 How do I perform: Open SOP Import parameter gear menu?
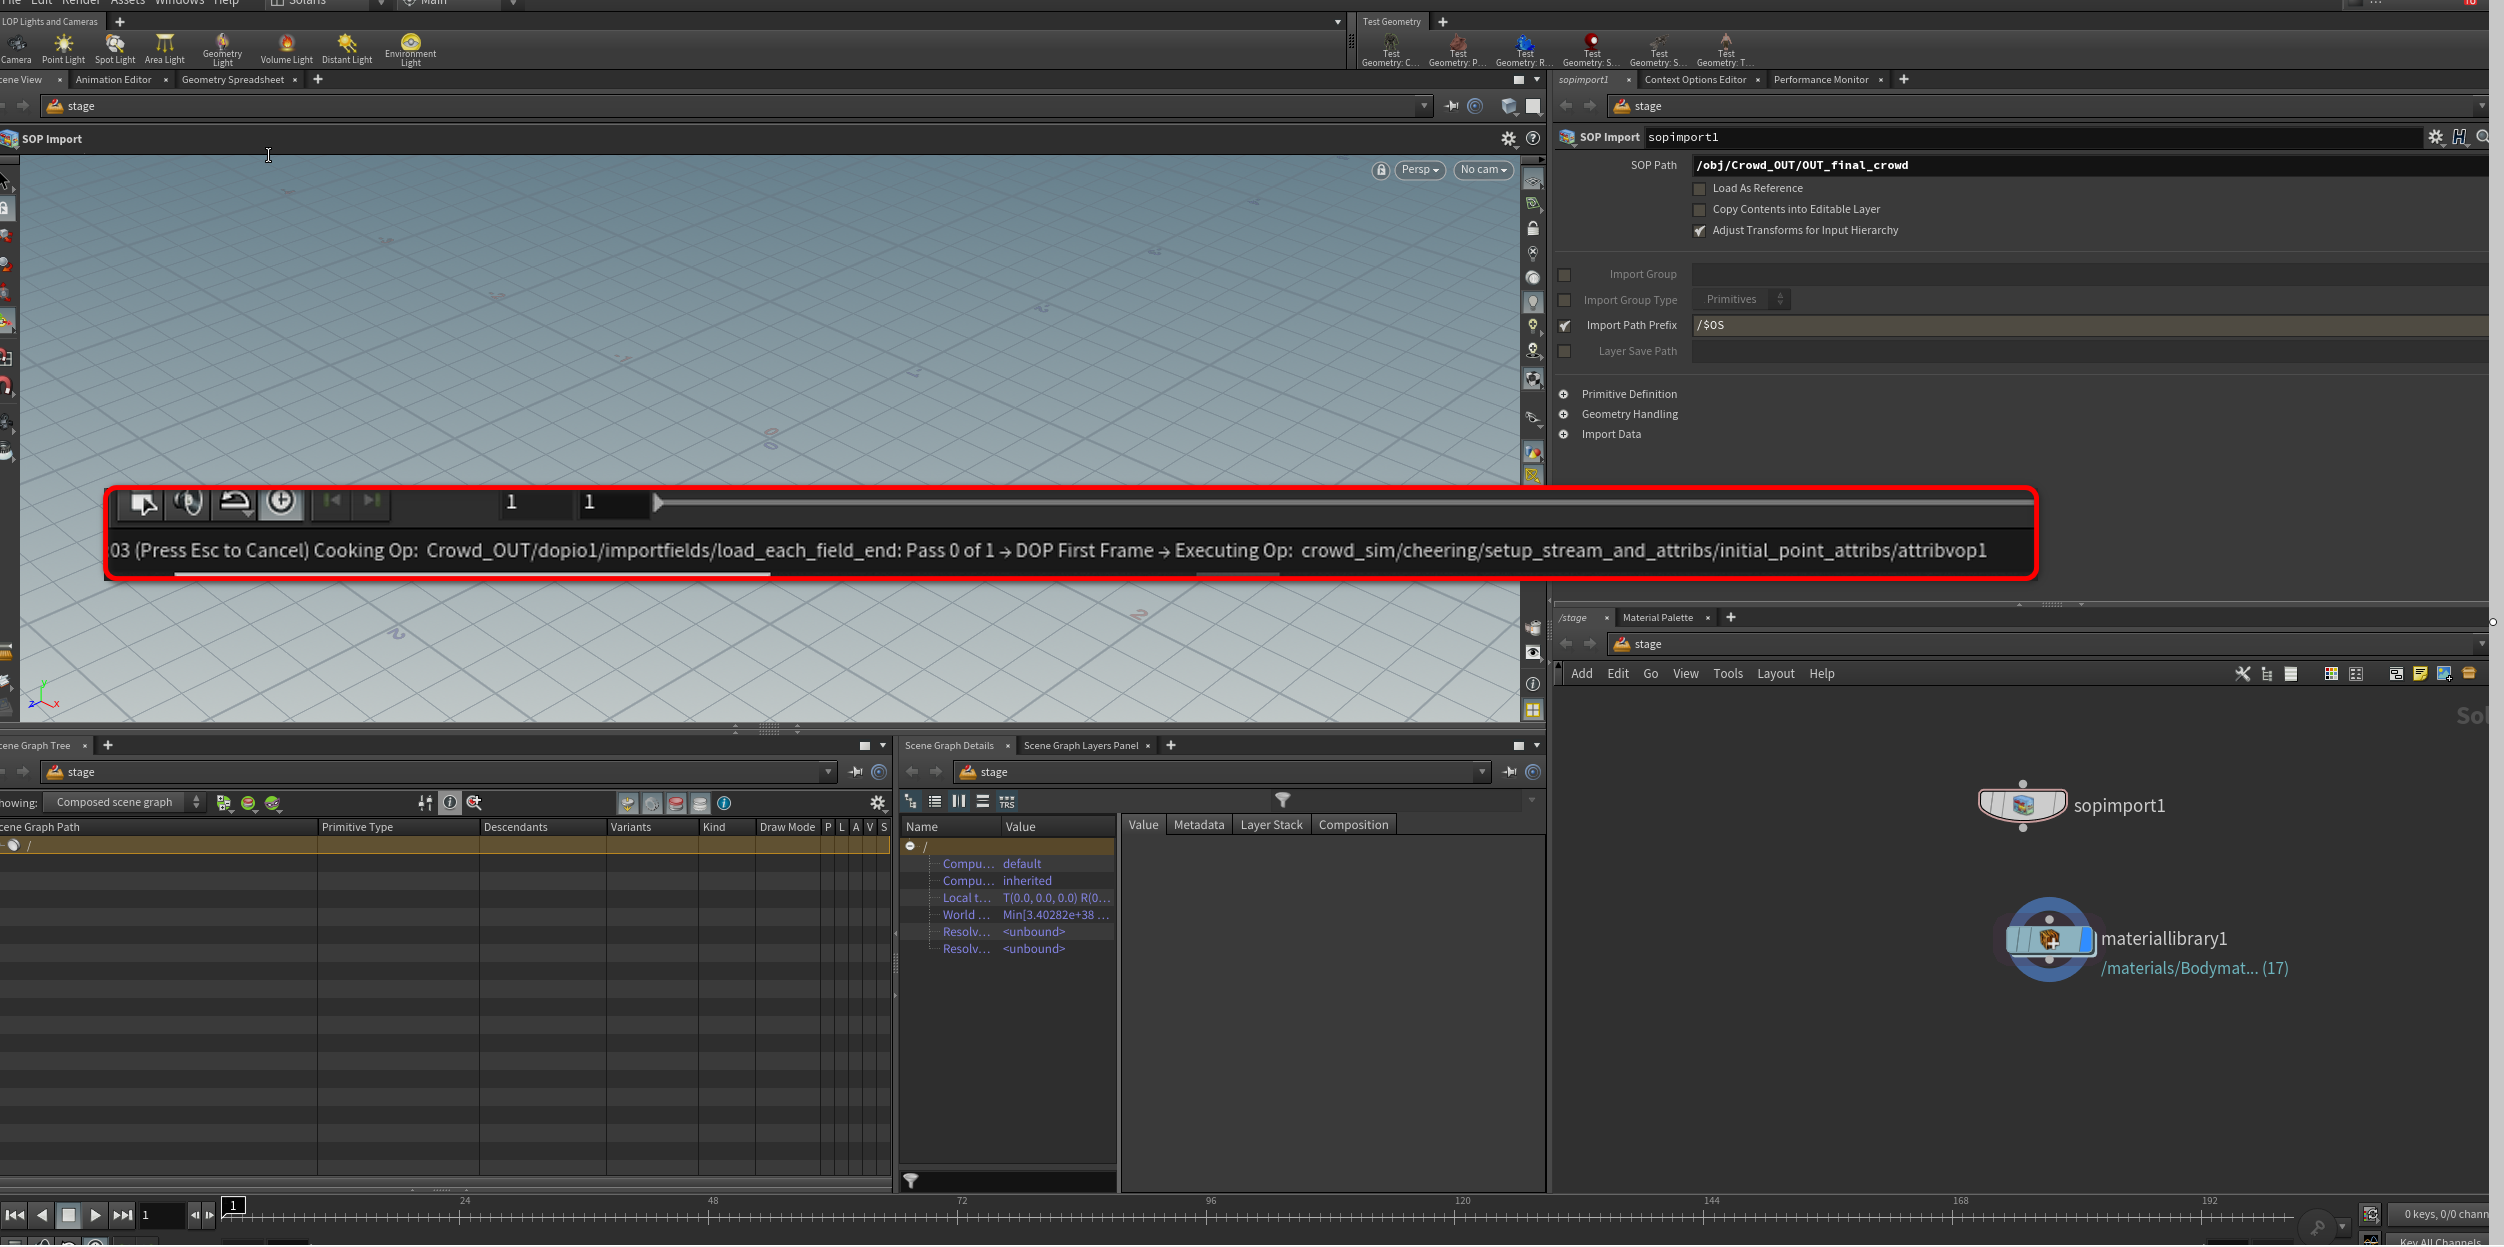[2435, 137]
